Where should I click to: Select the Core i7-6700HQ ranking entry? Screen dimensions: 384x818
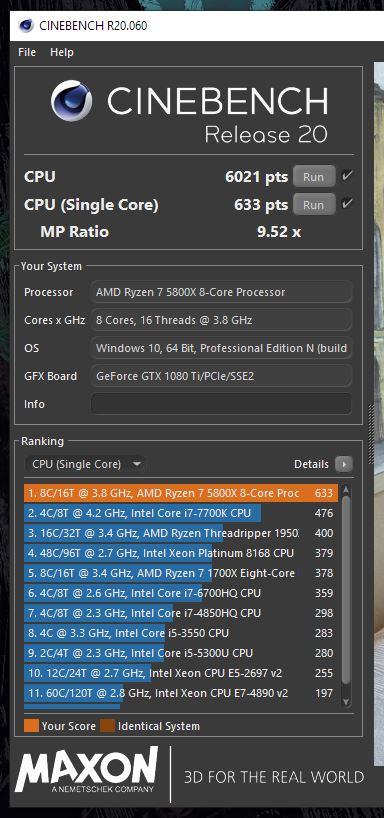coord(181,593)
